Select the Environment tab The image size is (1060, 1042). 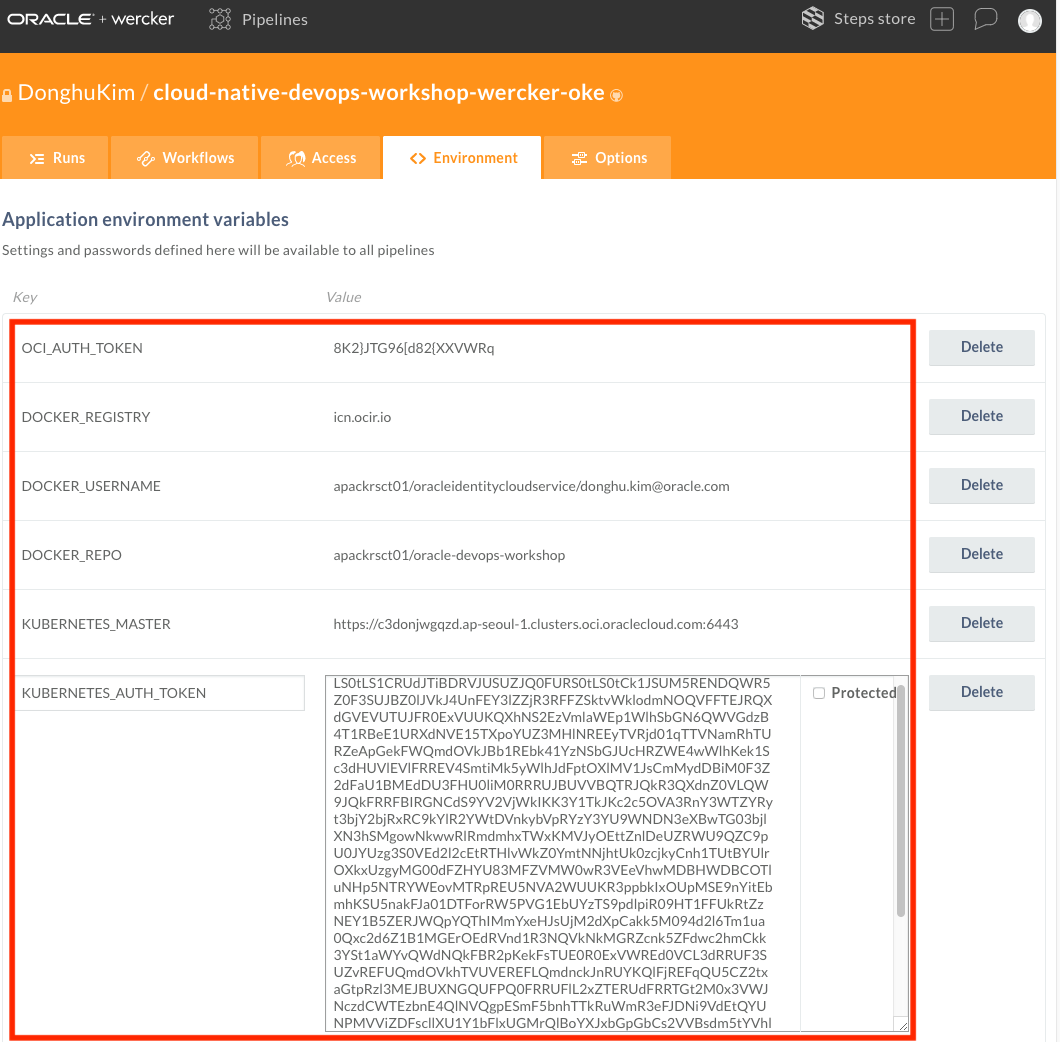(x=462, y=158)
